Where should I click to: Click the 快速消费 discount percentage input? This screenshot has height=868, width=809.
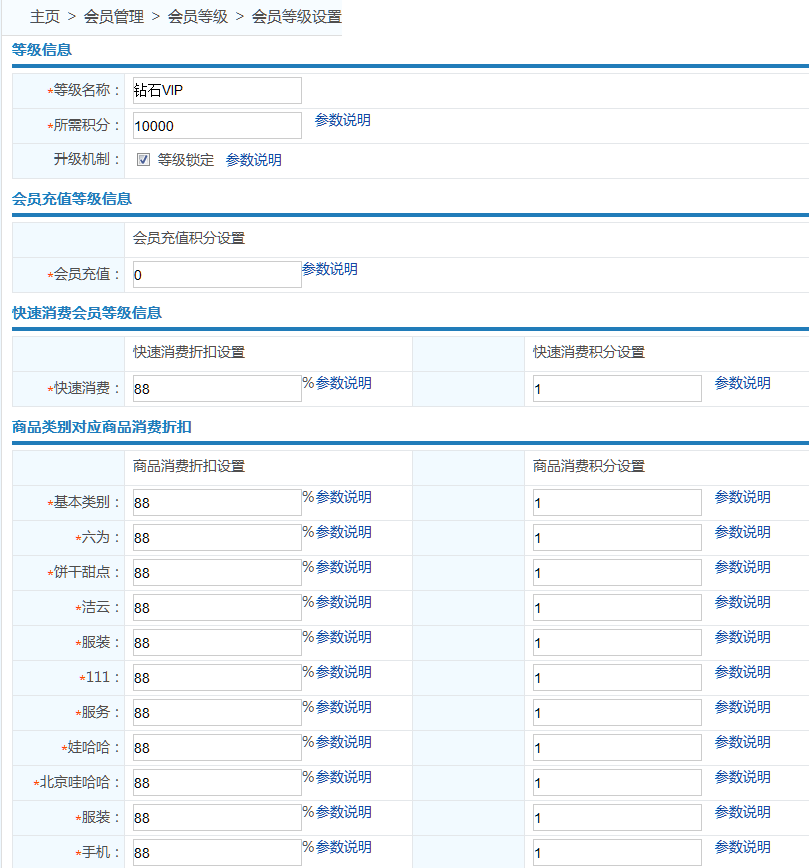216,388
